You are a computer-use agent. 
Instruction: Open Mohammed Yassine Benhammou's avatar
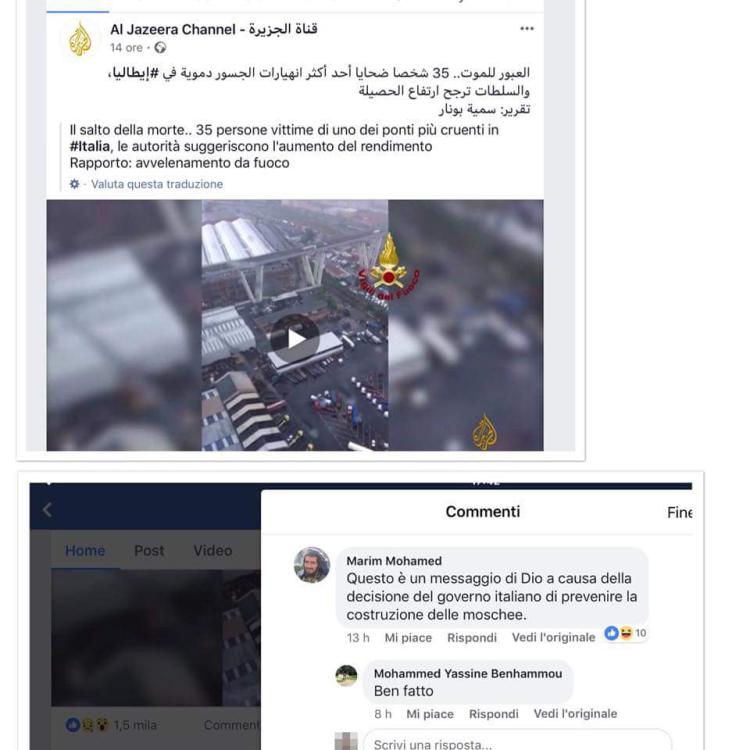click(x=346, y=675)
